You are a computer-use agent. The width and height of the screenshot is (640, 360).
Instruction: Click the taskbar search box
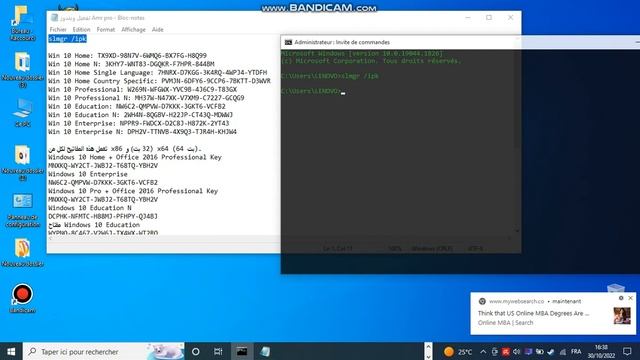pos(104,351)
